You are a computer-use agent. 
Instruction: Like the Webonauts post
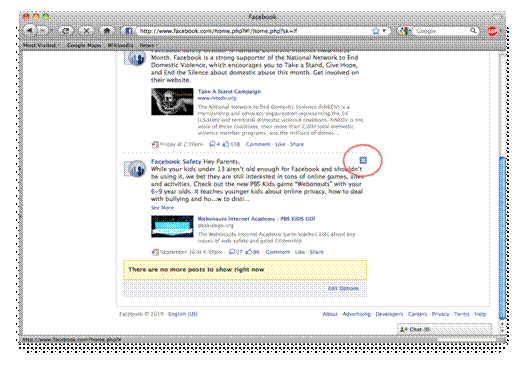[x=300, y=252]
